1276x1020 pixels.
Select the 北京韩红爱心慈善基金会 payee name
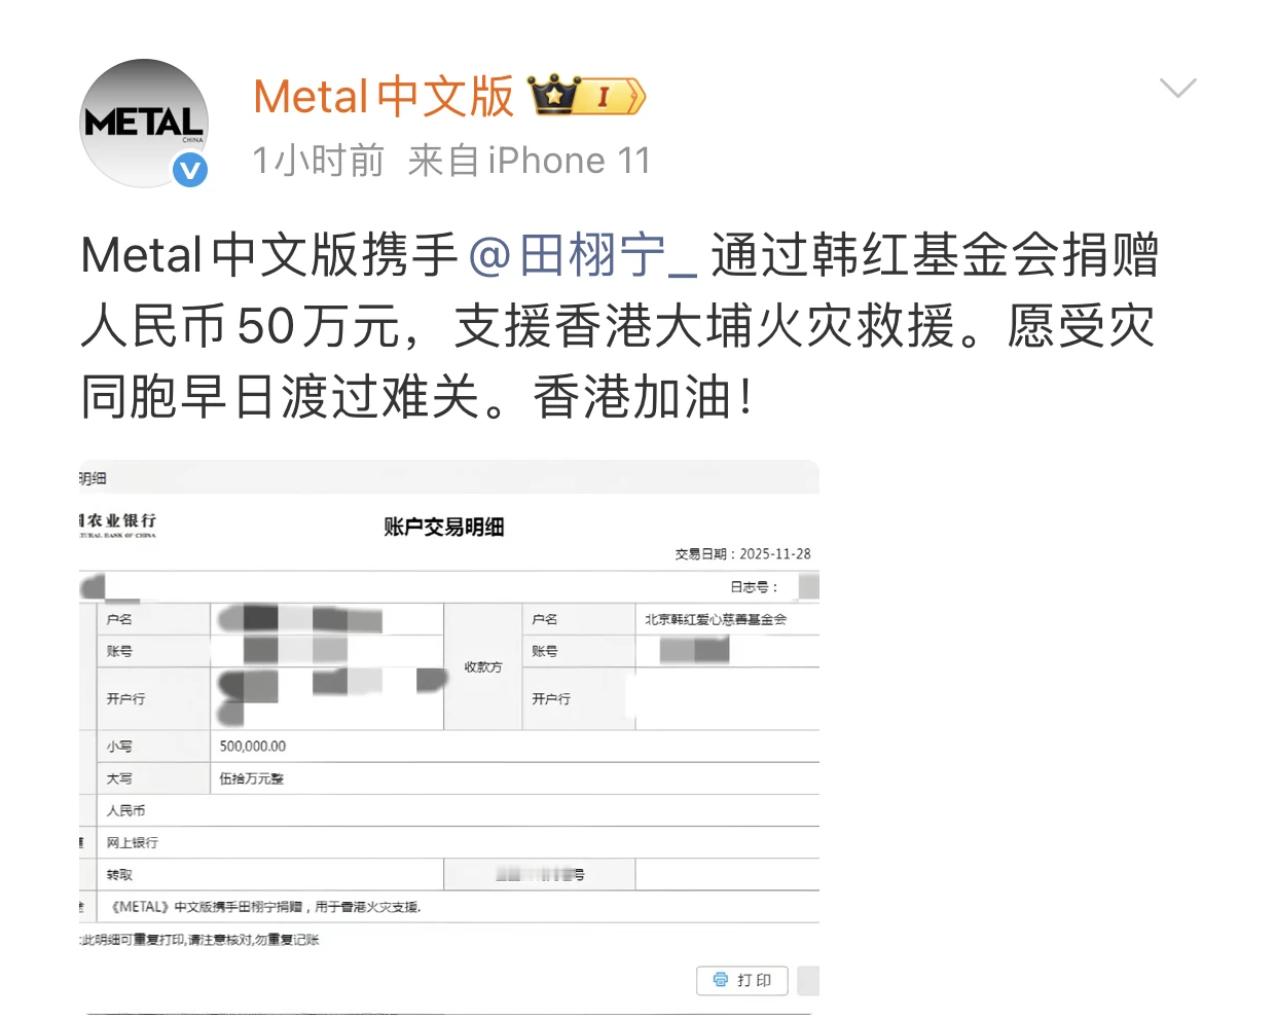[716, 619]
